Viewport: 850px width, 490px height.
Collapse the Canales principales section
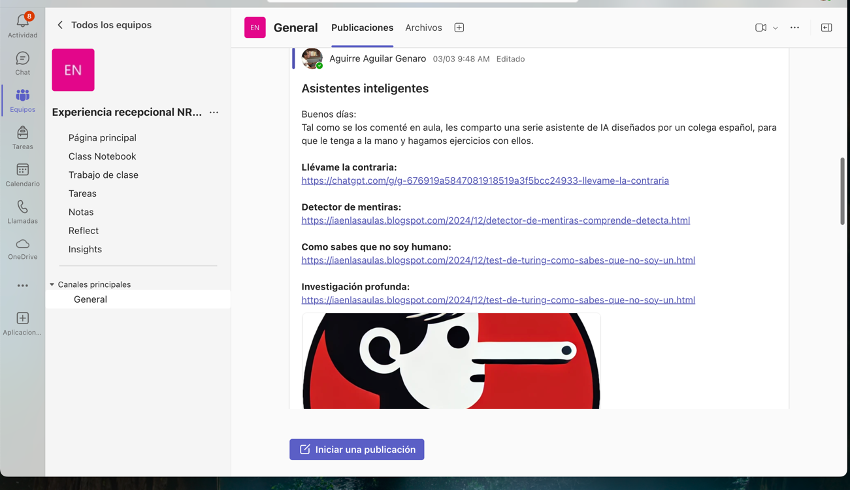pyautogui.click(x=52, y=285)
